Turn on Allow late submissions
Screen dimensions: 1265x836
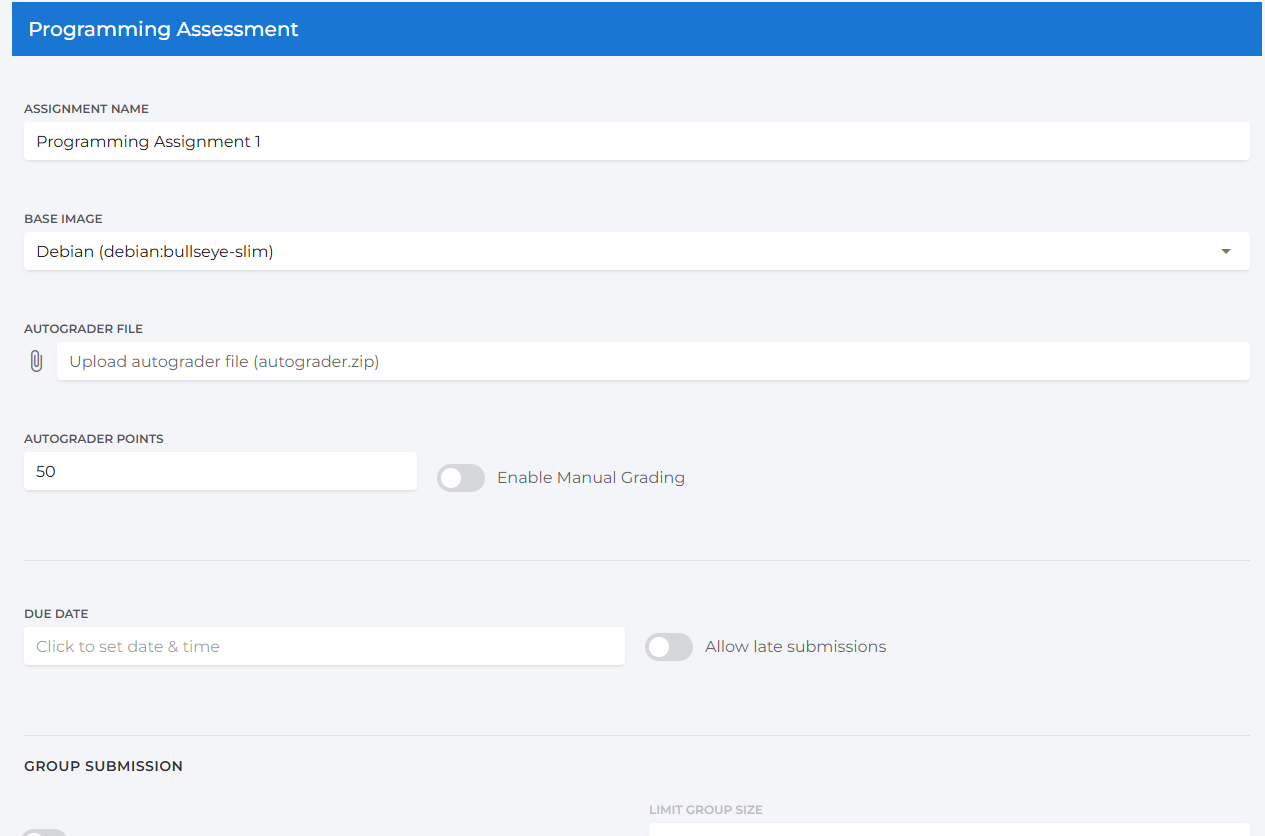(668, 647)
